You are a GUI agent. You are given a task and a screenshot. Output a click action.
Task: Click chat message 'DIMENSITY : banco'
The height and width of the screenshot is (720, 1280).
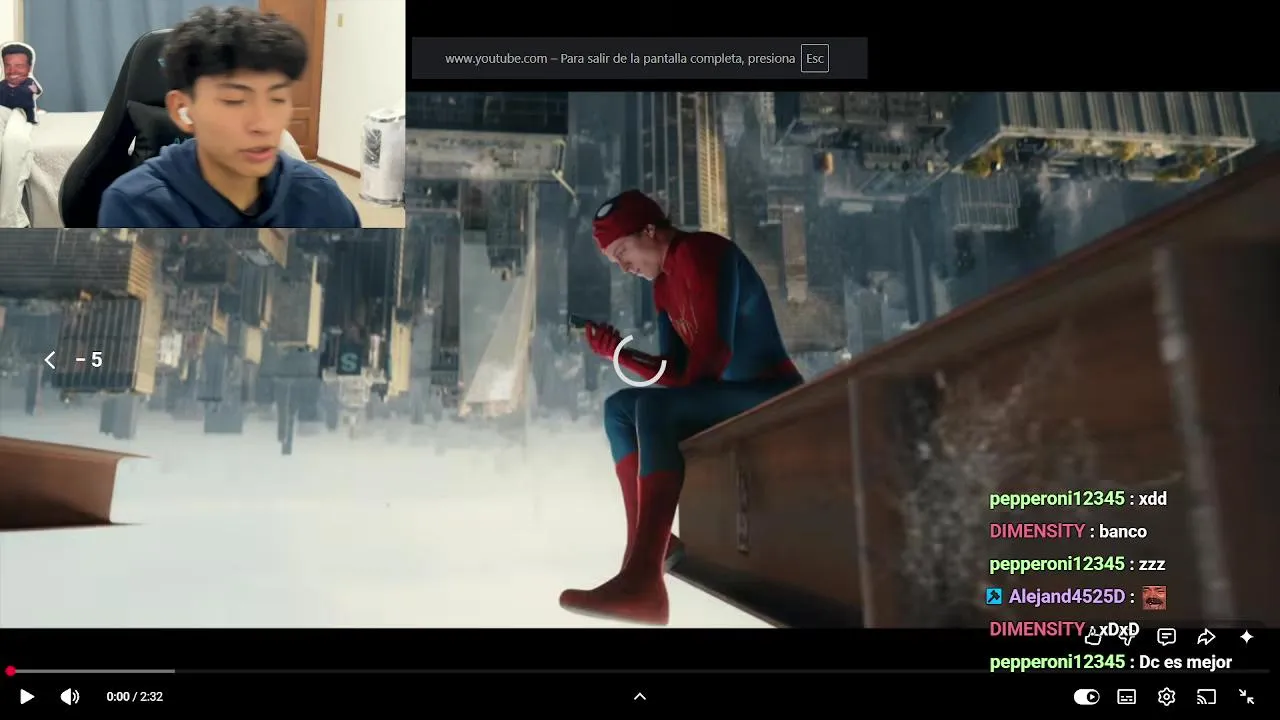point(1068,531)
